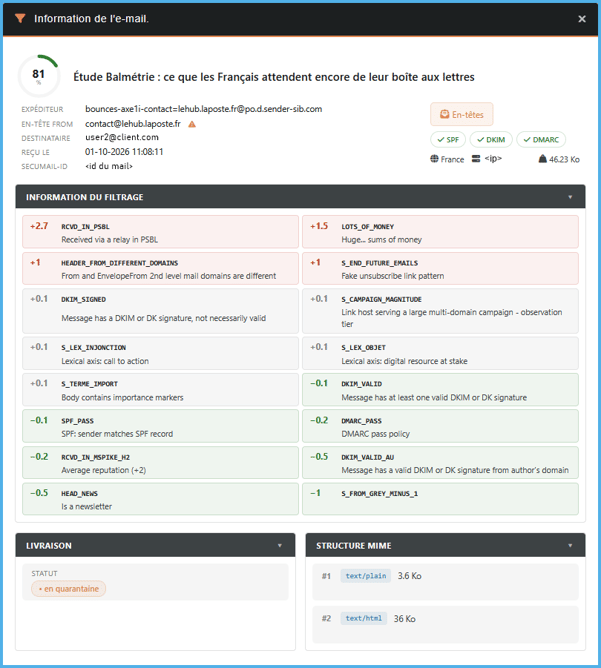
Task: Select the DKIM_VALID rule card
Action: point(440,390)
